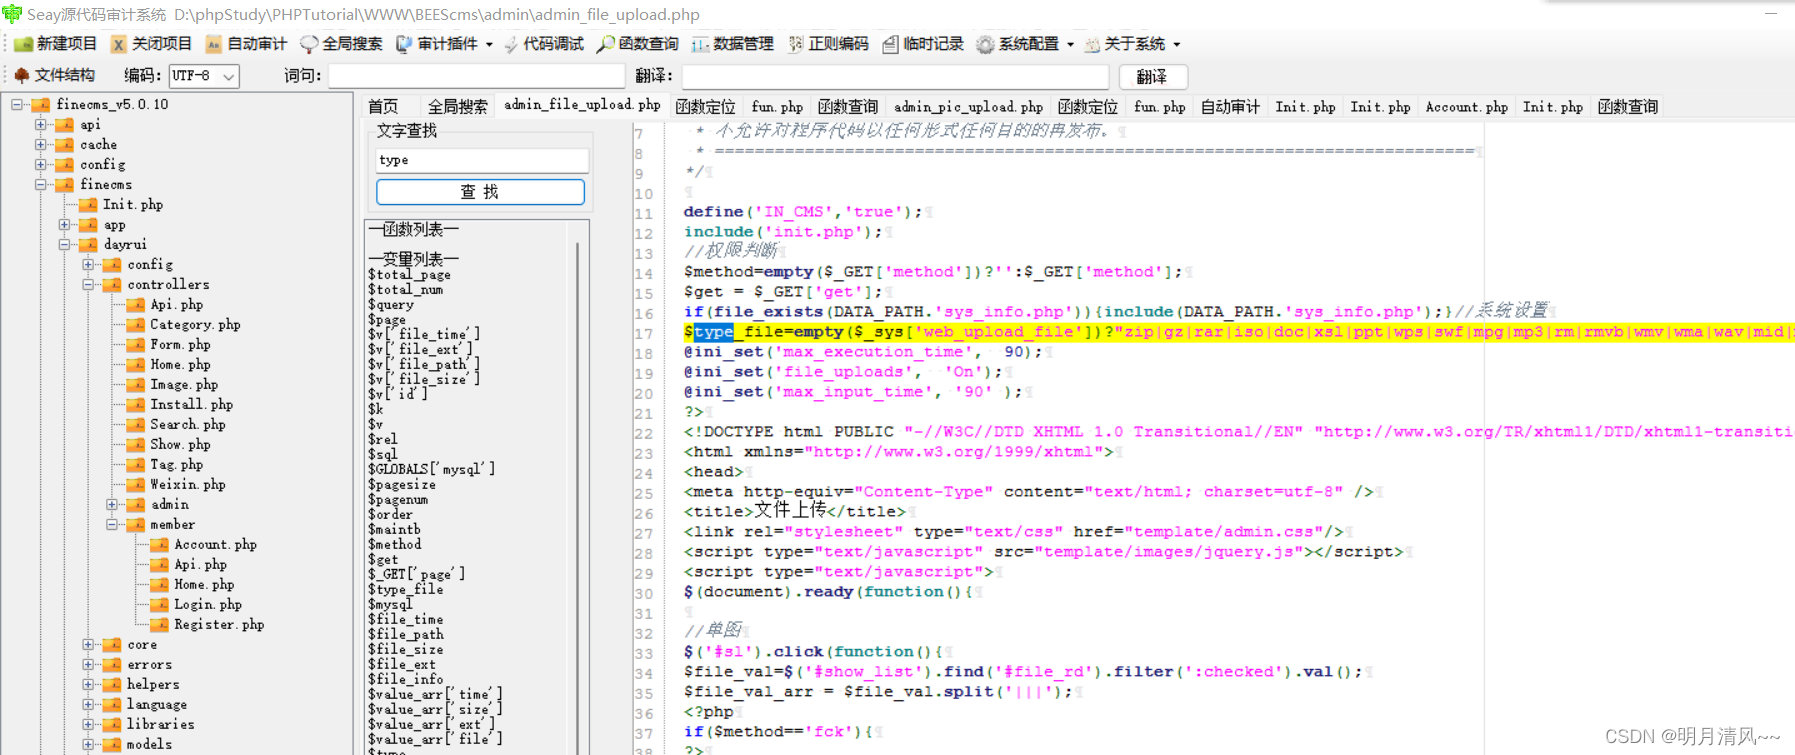Click the 正则编码 toolbar icon
The height and width of the screenshot is (755, 1795).
point(796,44)
